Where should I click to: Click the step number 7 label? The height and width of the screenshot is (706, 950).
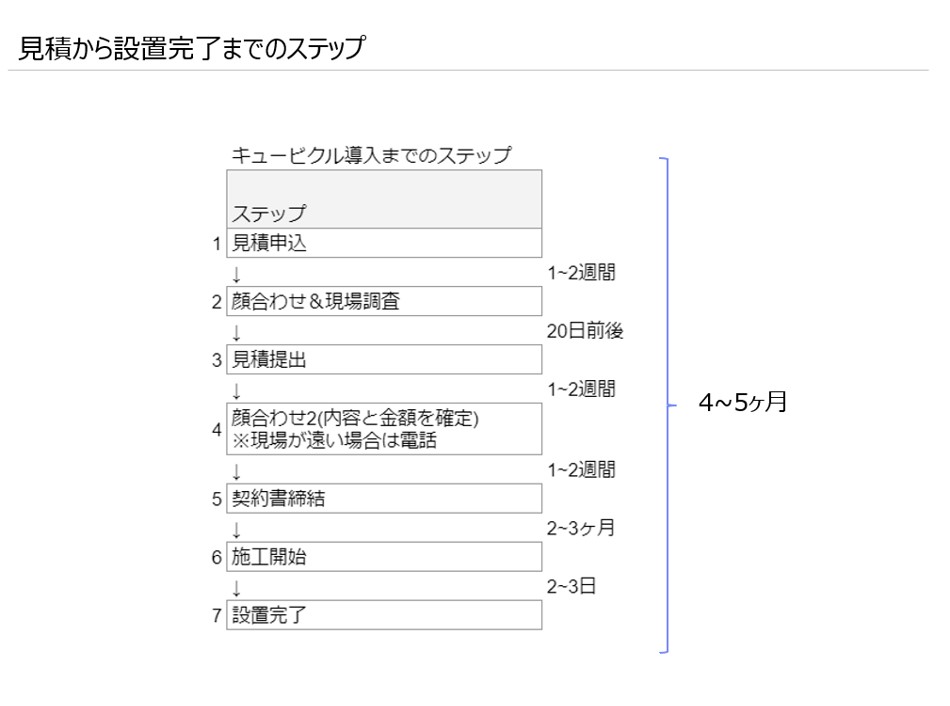pyautogui.click(x=217, y=616)
